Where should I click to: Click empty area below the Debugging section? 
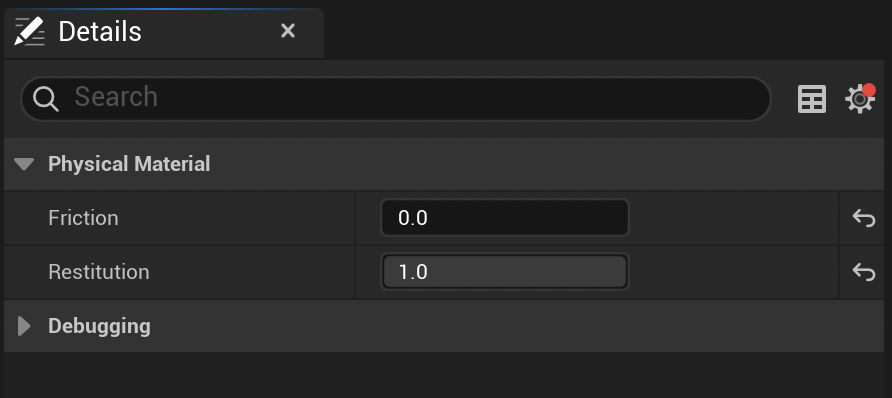coord(444,374)
